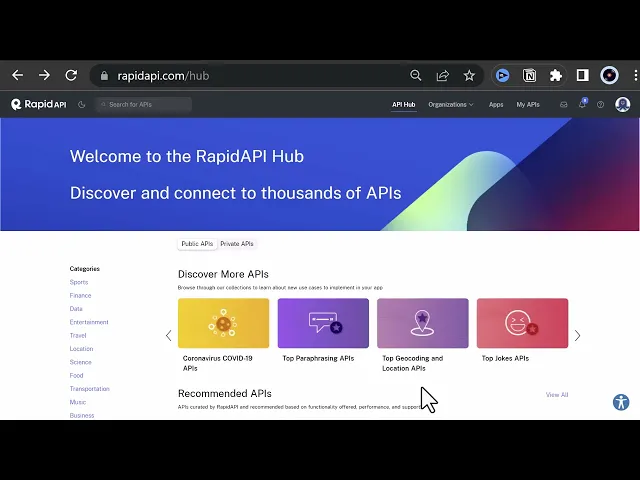Focus the Search for APIs field
This screenshot has height=480, width=640.
(144, 104)
